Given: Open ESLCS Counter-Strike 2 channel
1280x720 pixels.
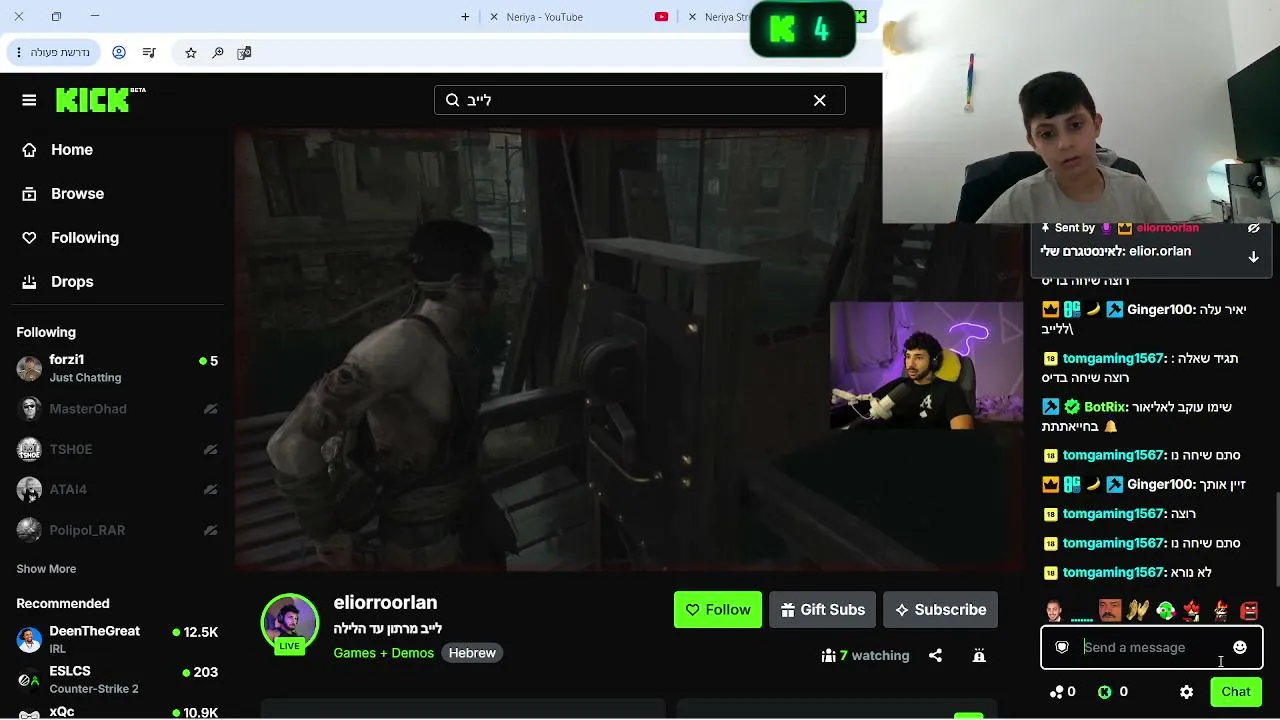Looking at the screenshot, I should [117, 679].
